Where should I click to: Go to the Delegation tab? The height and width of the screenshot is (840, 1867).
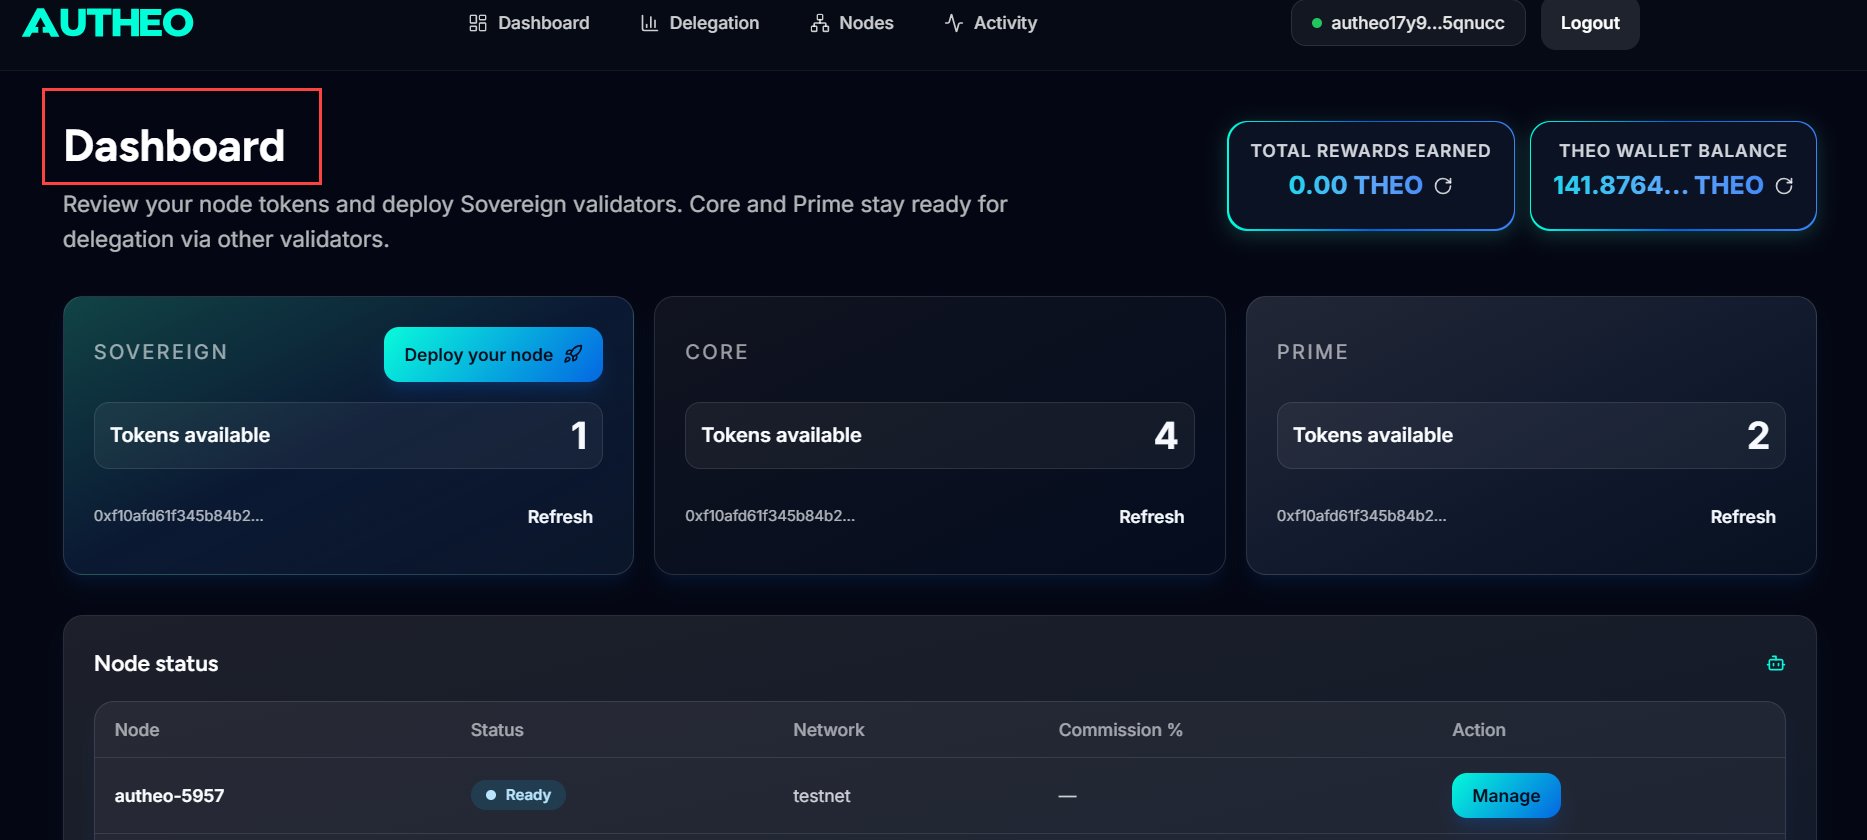pos(700,23)
